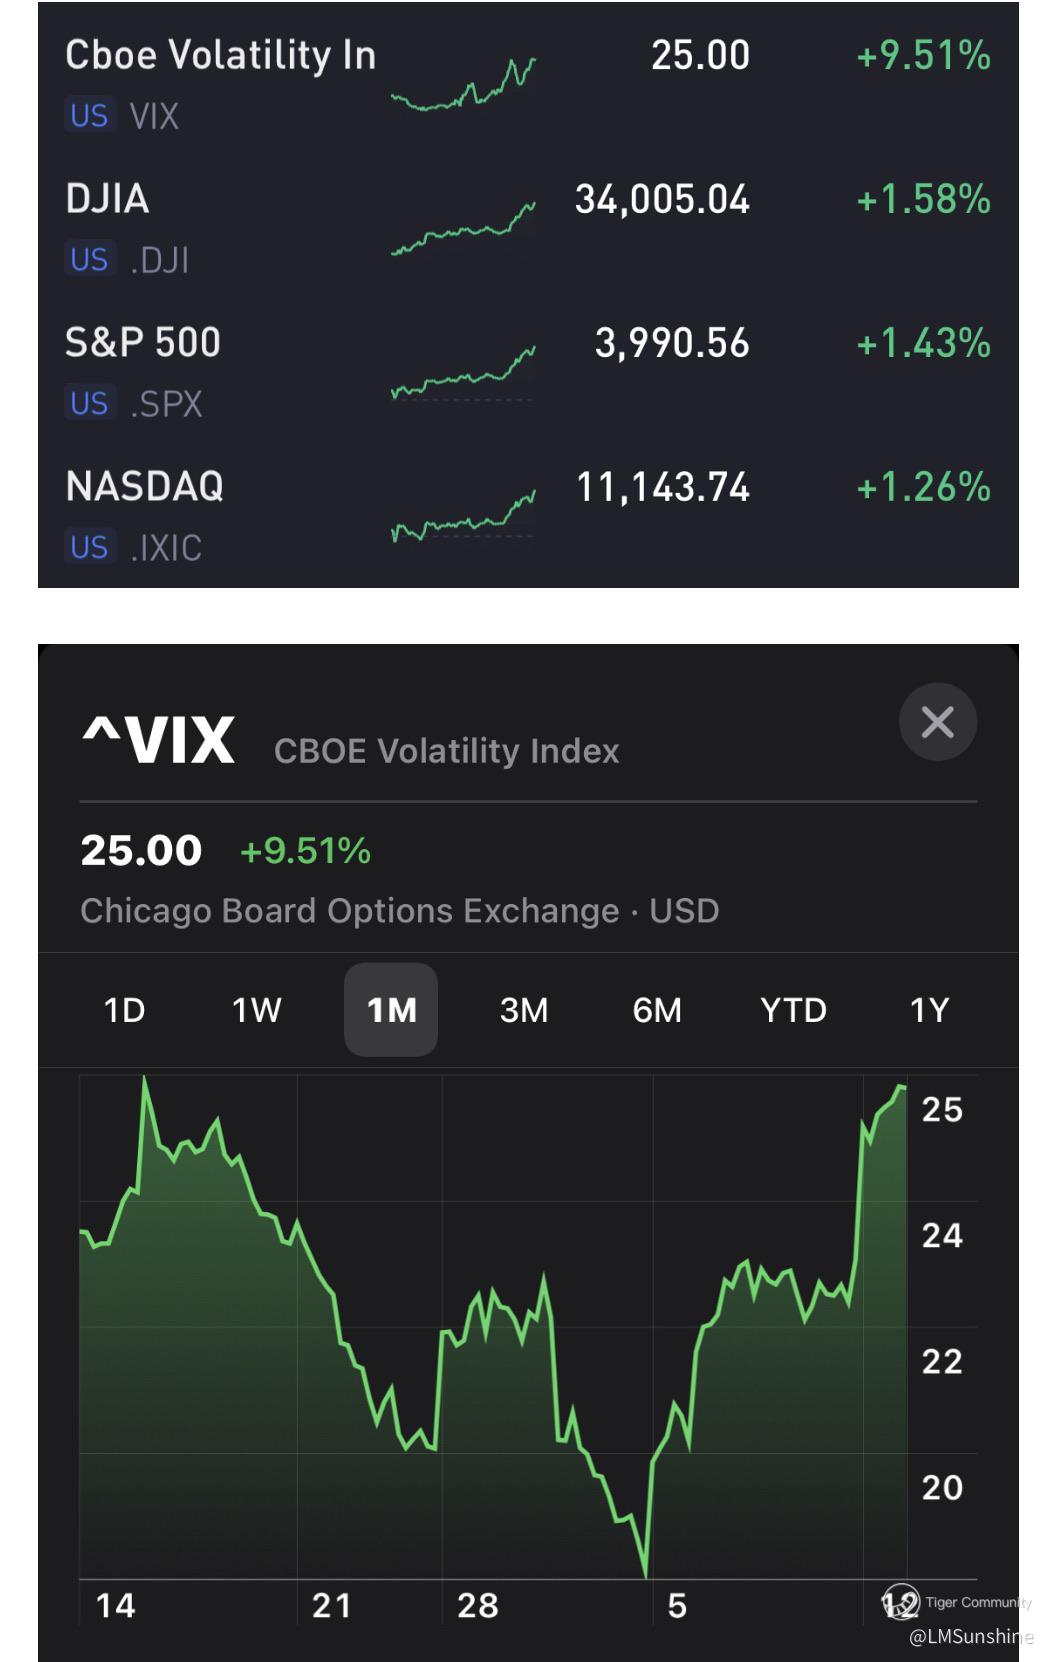The height and width of the screenshot is (1662, 1054).
Task: Open the S&P 500 index row
Action: tap(143, 343)
